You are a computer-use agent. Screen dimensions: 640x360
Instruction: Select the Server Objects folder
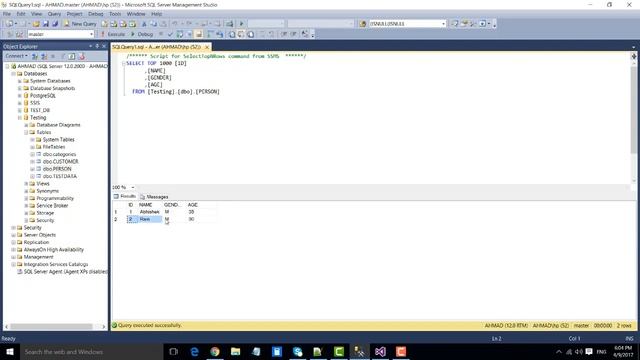(x=40, y=235)
